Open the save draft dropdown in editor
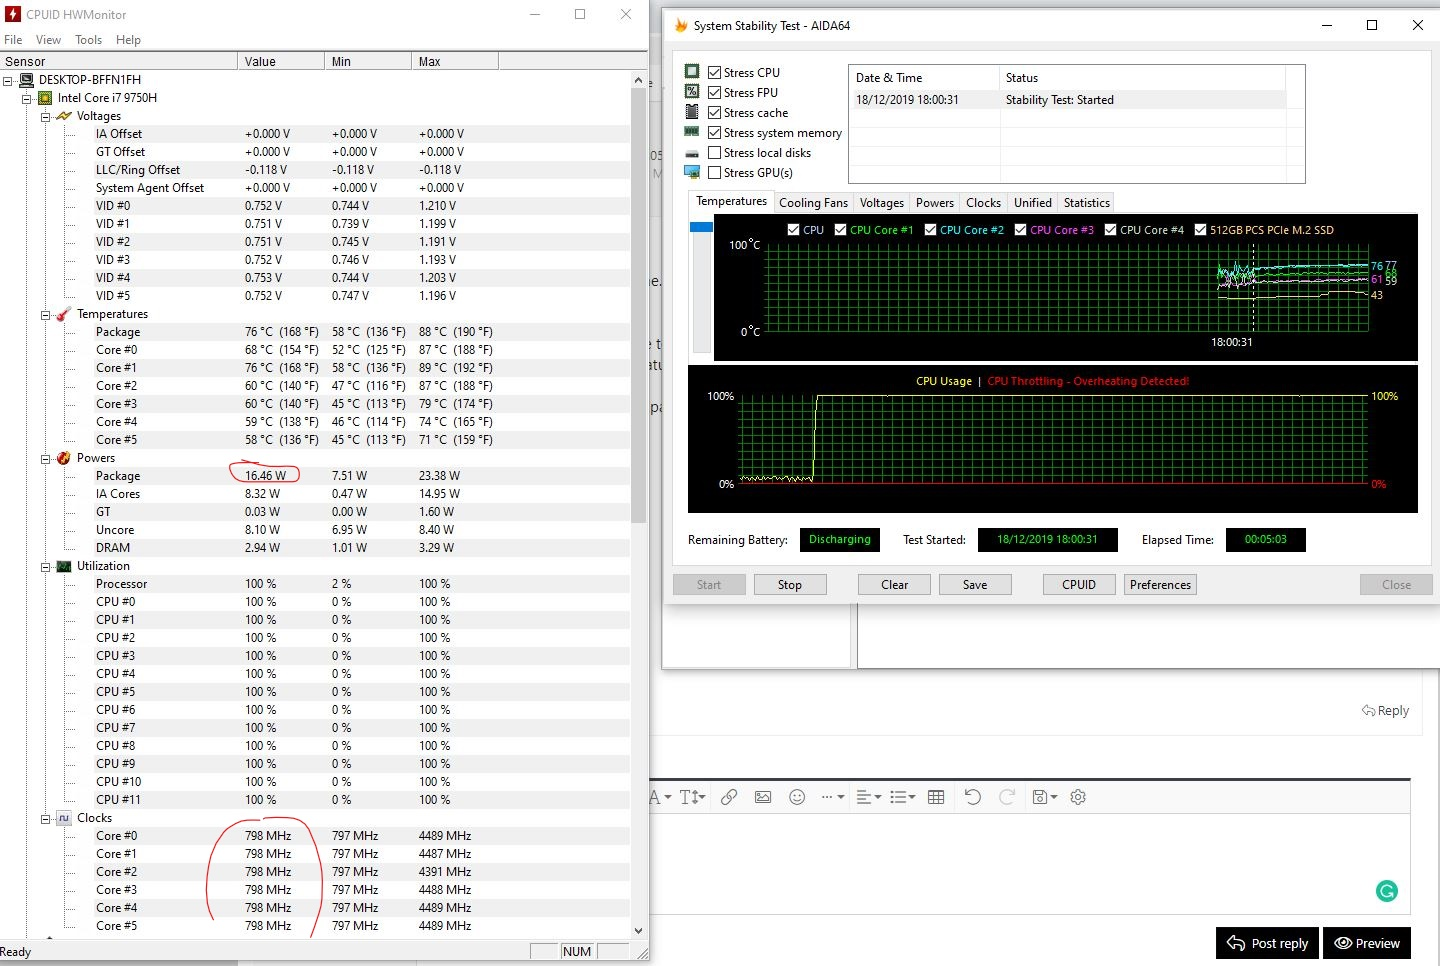 [1044, 797]
